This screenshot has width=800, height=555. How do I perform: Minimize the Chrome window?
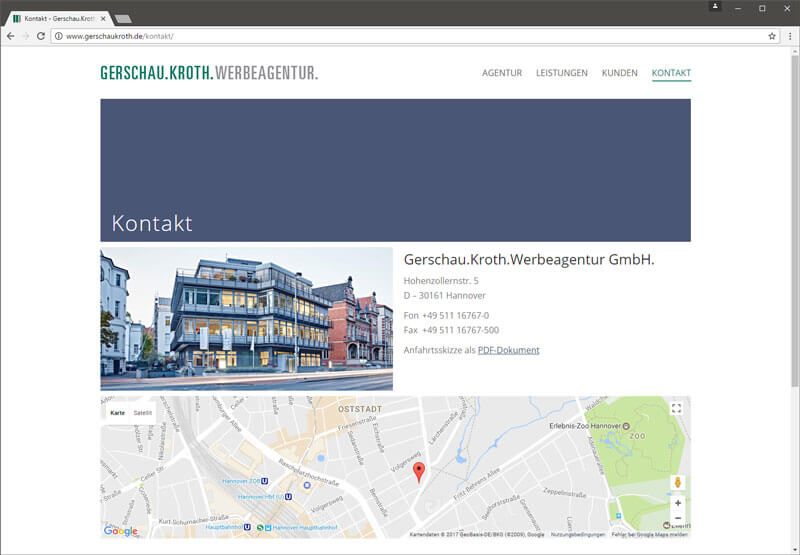tap(738, 8)
